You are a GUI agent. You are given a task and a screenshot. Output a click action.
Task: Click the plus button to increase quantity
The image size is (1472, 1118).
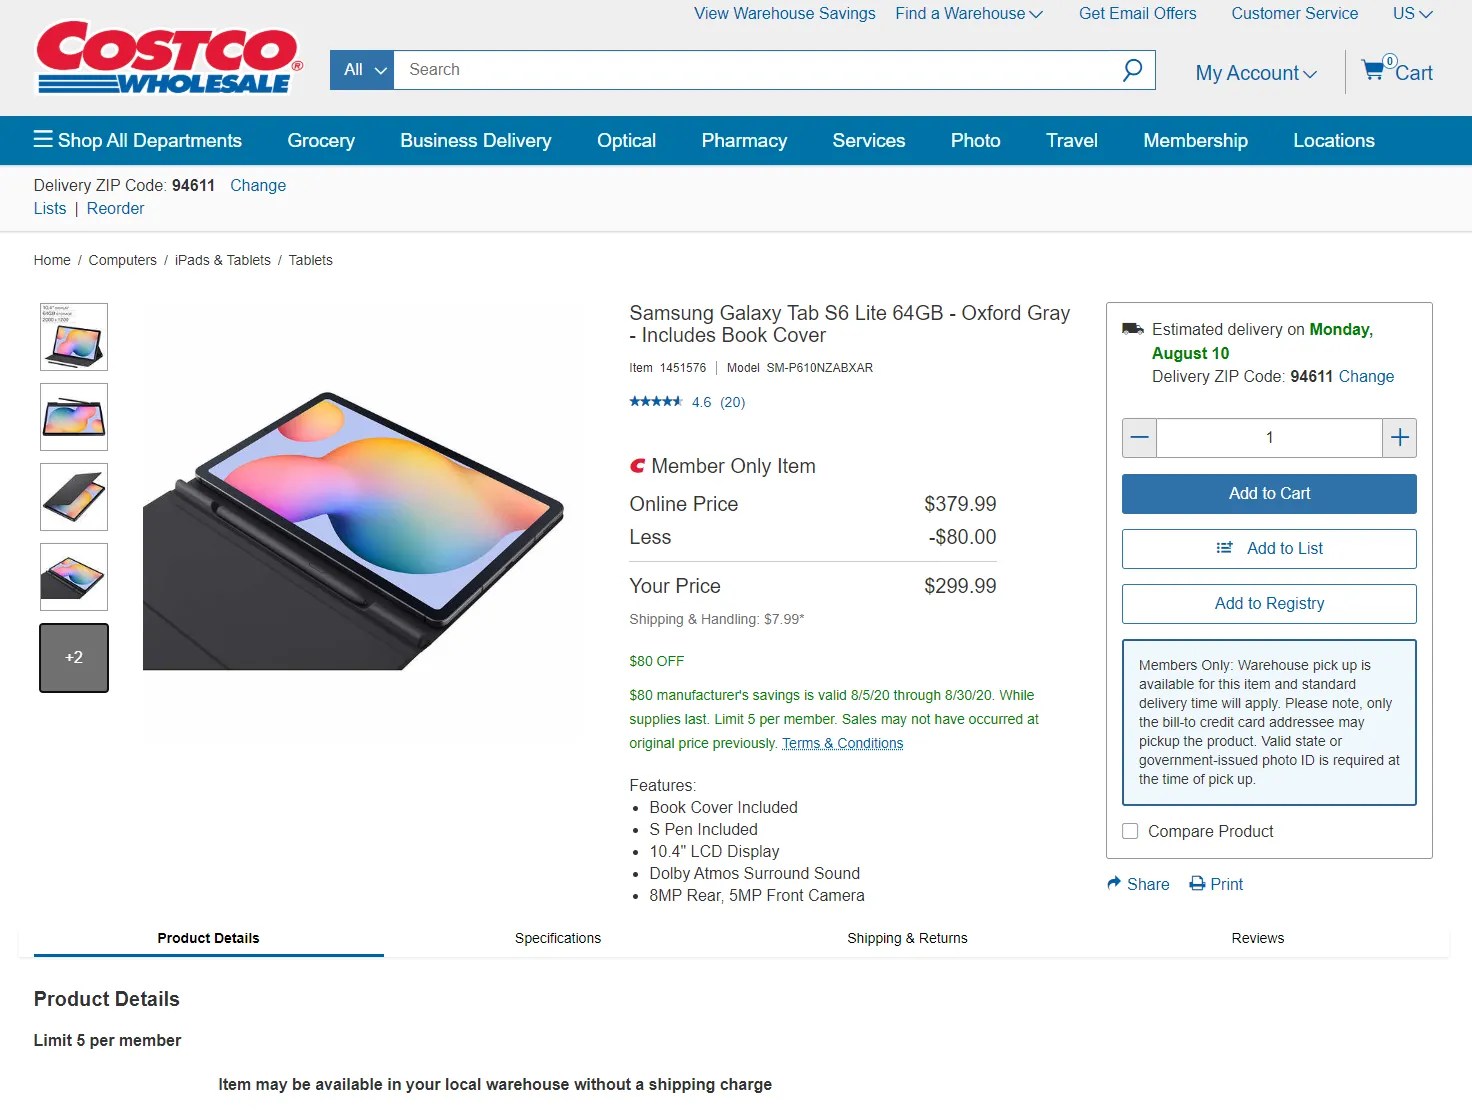click(1399, 437)
